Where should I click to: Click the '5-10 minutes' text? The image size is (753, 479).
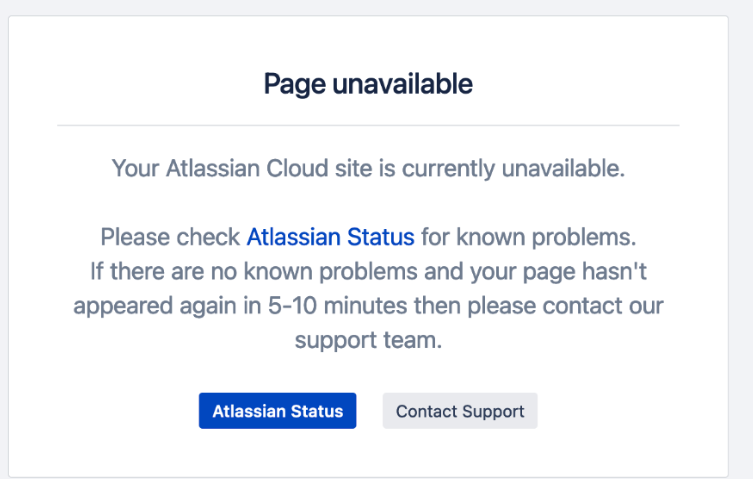[338, 306]
